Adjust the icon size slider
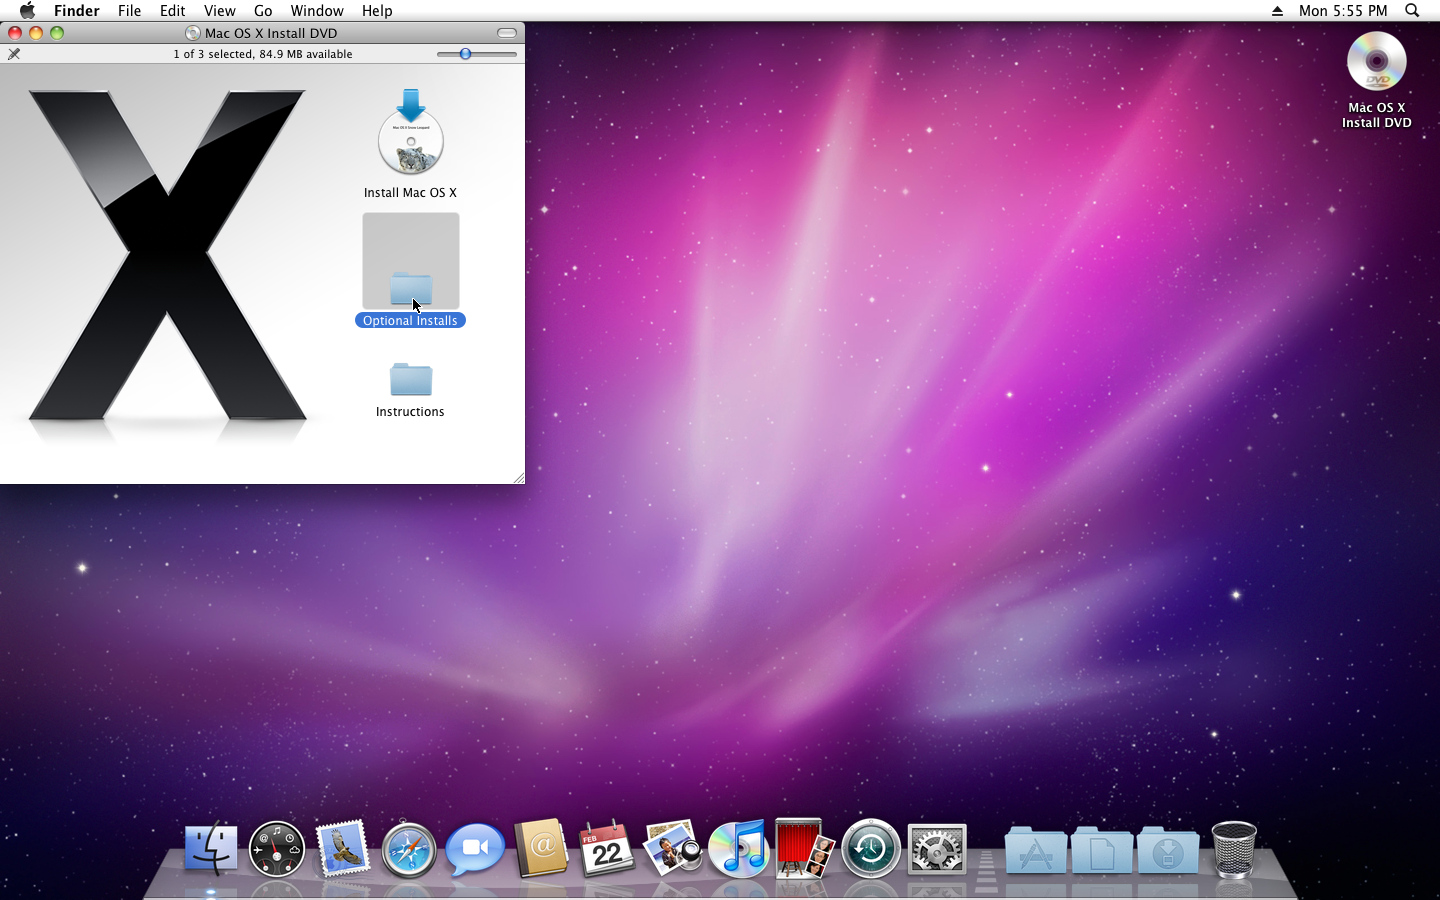 pyautogui.click(x=465, y=54)
